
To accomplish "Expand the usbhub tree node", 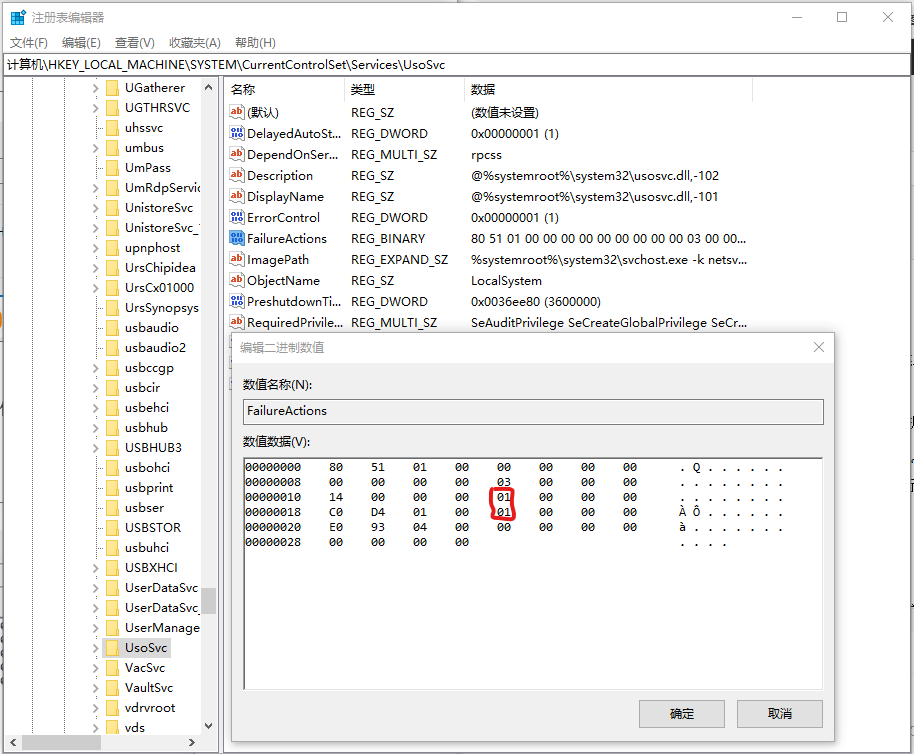I will click(96, 428).
